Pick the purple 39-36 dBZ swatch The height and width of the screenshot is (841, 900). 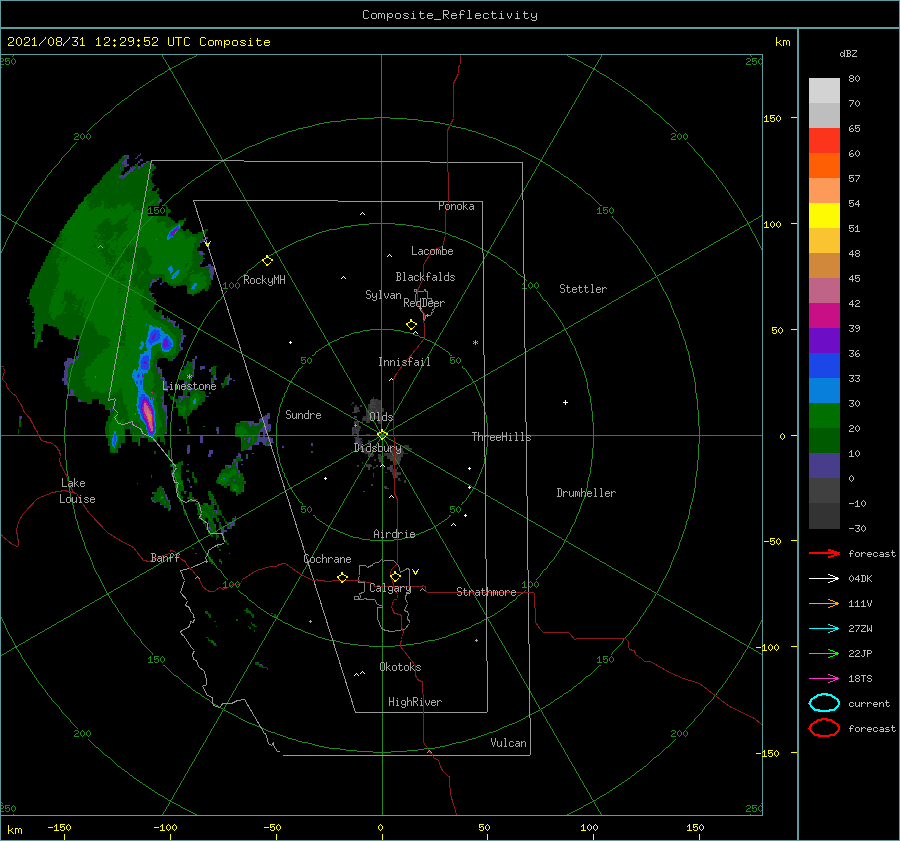tap(824, 340)
